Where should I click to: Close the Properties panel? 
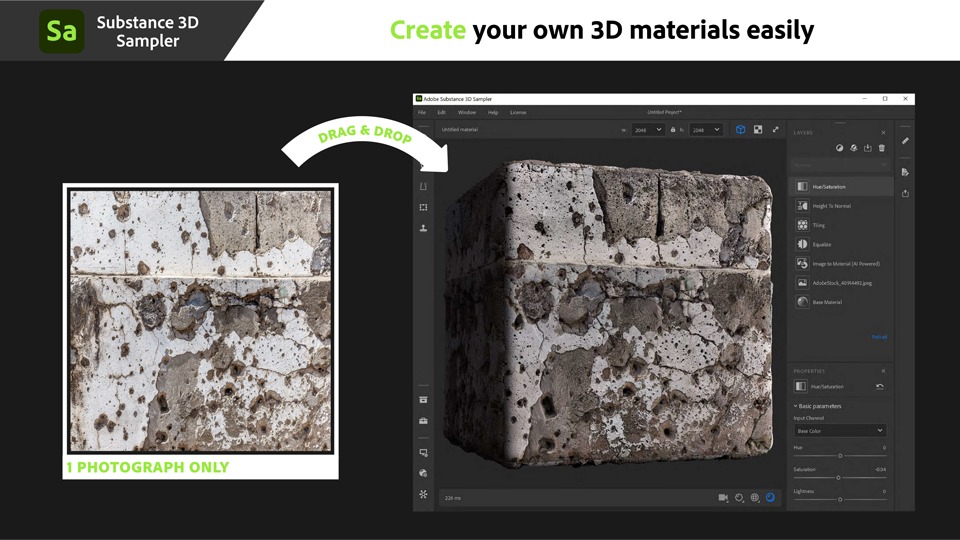883,371
